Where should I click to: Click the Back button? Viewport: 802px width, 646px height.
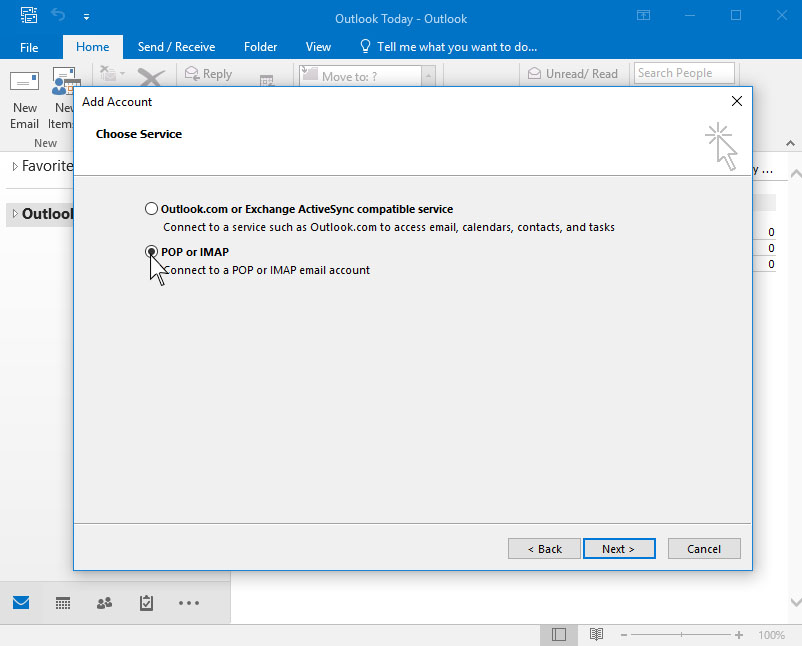click(x=544, y=549)
